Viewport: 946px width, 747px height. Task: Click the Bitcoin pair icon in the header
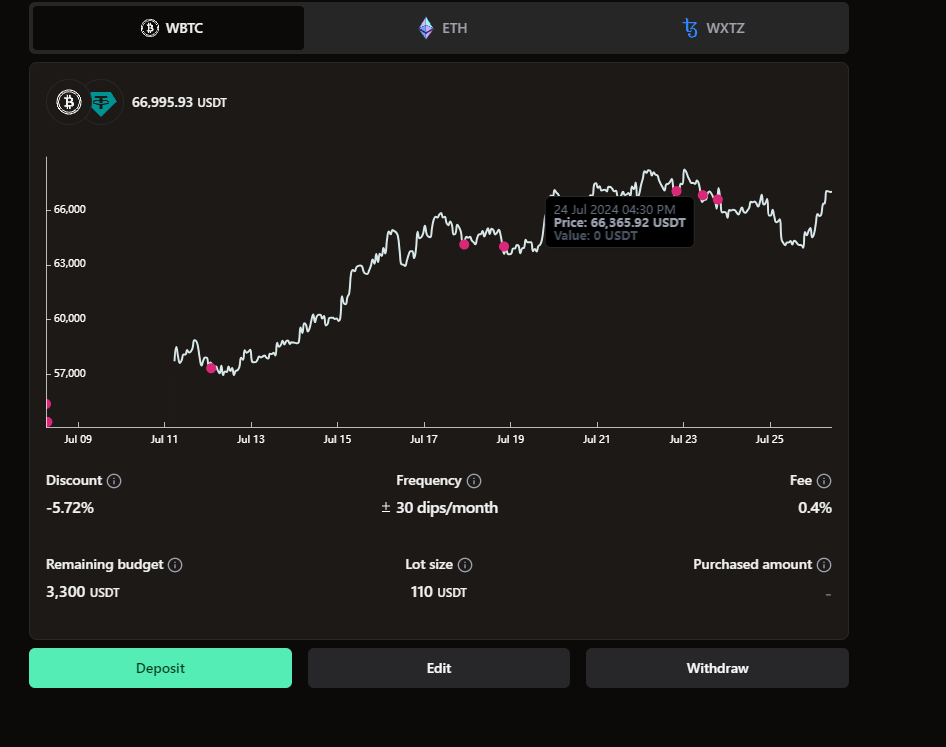click(69, 102)
